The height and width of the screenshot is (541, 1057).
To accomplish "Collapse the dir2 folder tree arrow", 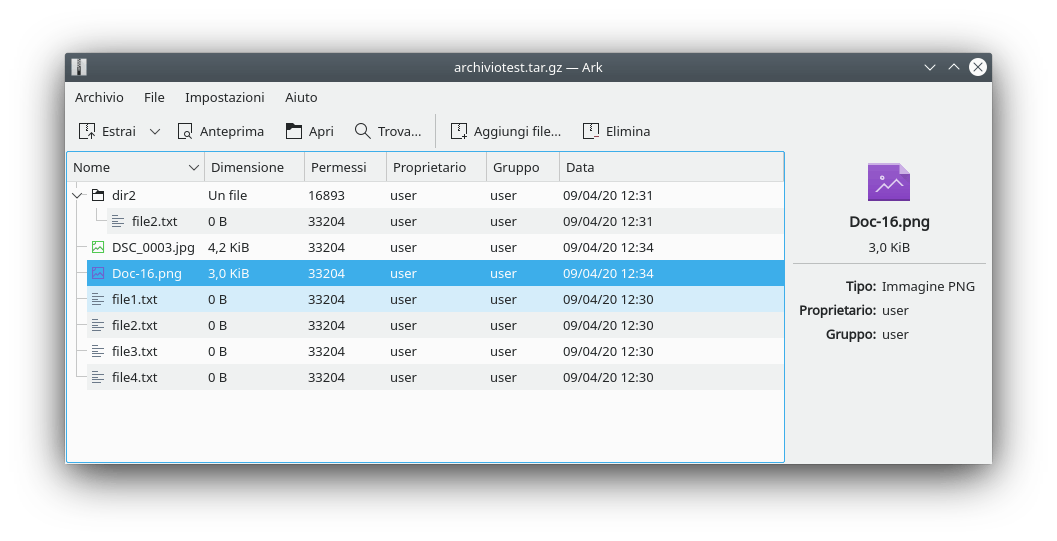I will click(78, 195).
